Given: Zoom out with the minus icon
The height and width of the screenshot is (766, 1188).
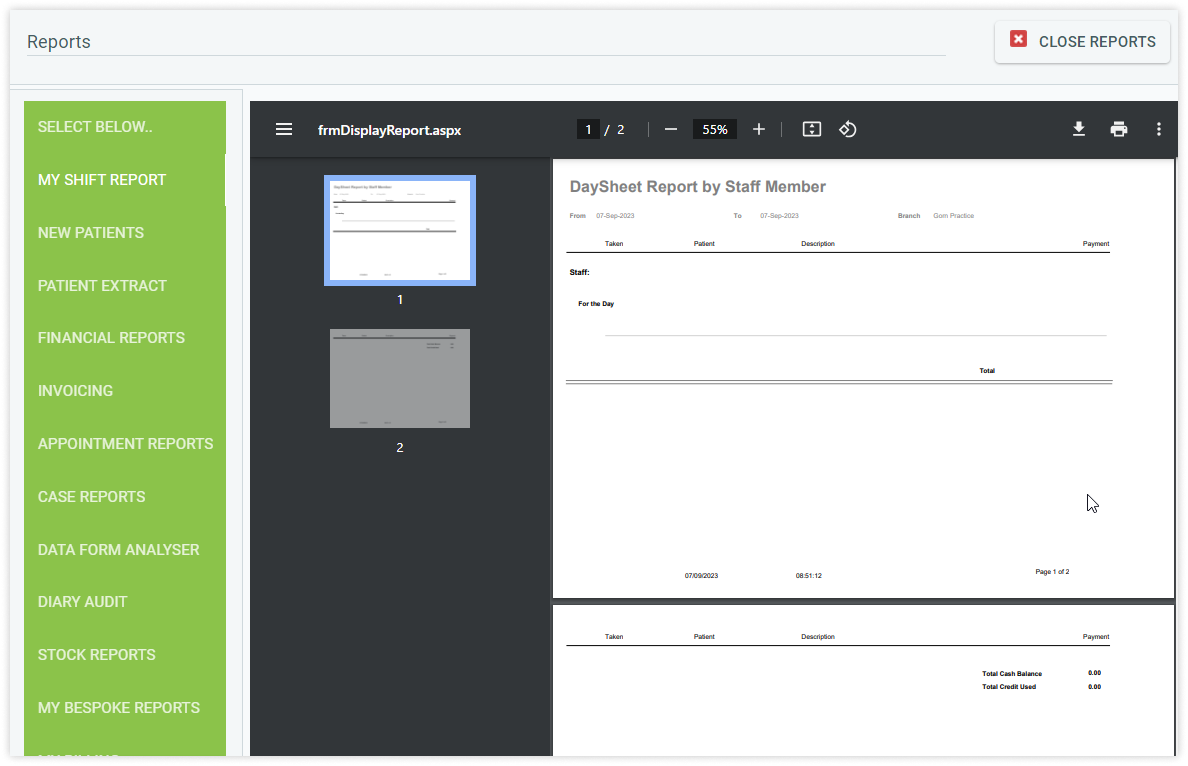Looking at the screenshot, I should (671, 130).
